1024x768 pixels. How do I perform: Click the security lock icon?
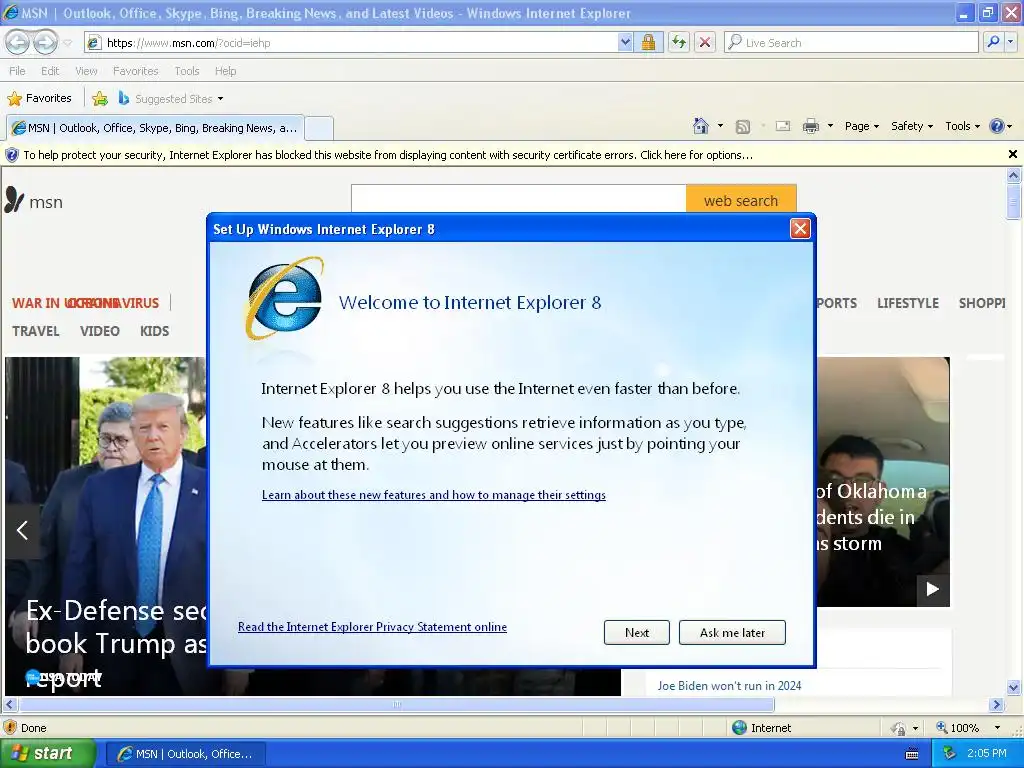click(648, 43)
